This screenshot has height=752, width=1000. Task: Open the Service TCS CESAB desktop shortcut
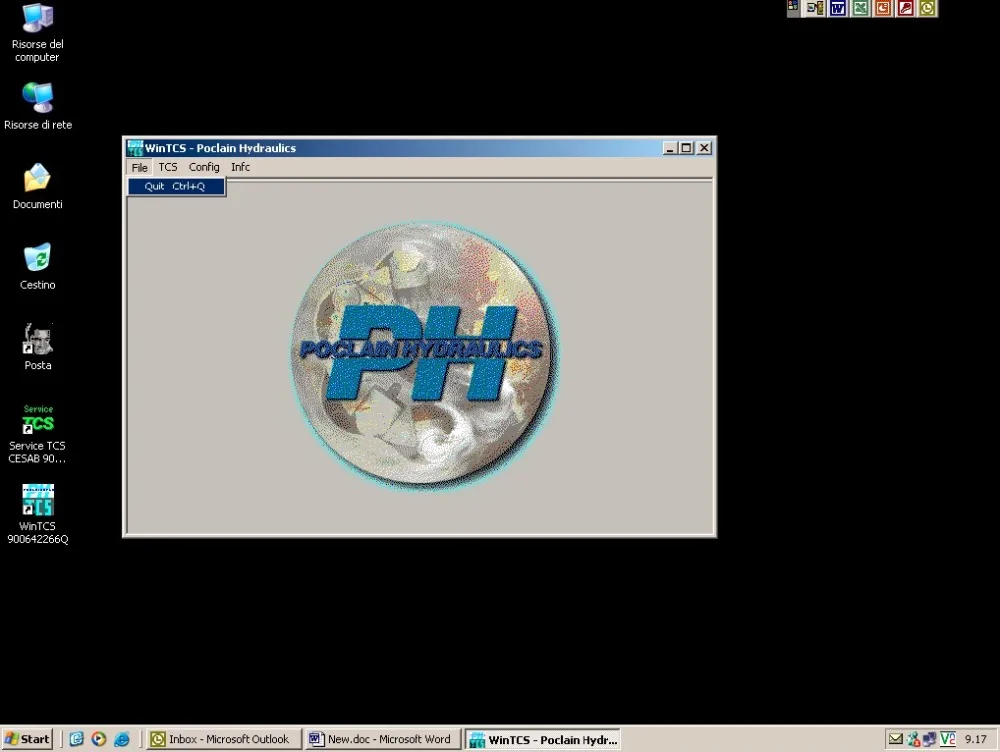38,420
